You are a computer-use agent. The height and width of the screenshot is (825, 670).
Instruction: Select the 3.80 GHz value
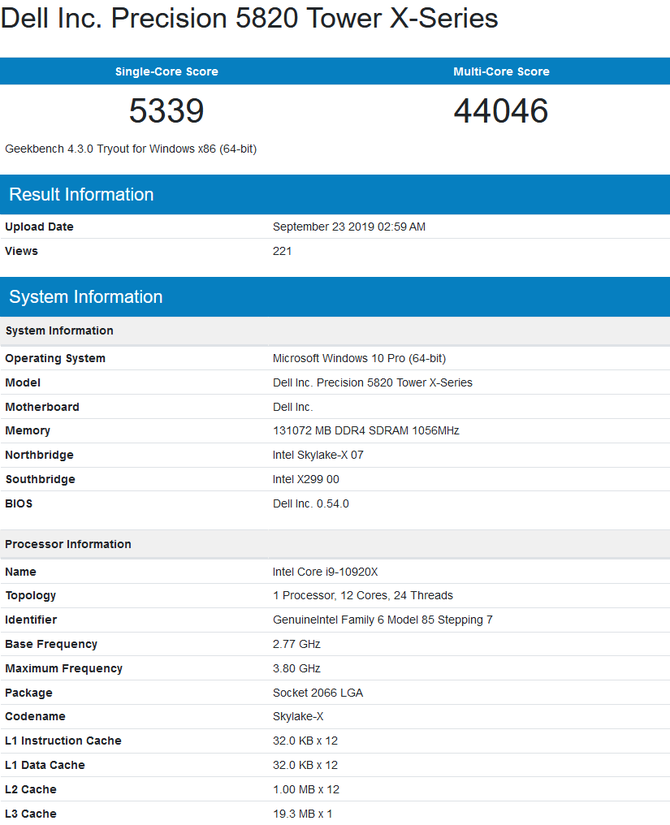coord(296,668)
